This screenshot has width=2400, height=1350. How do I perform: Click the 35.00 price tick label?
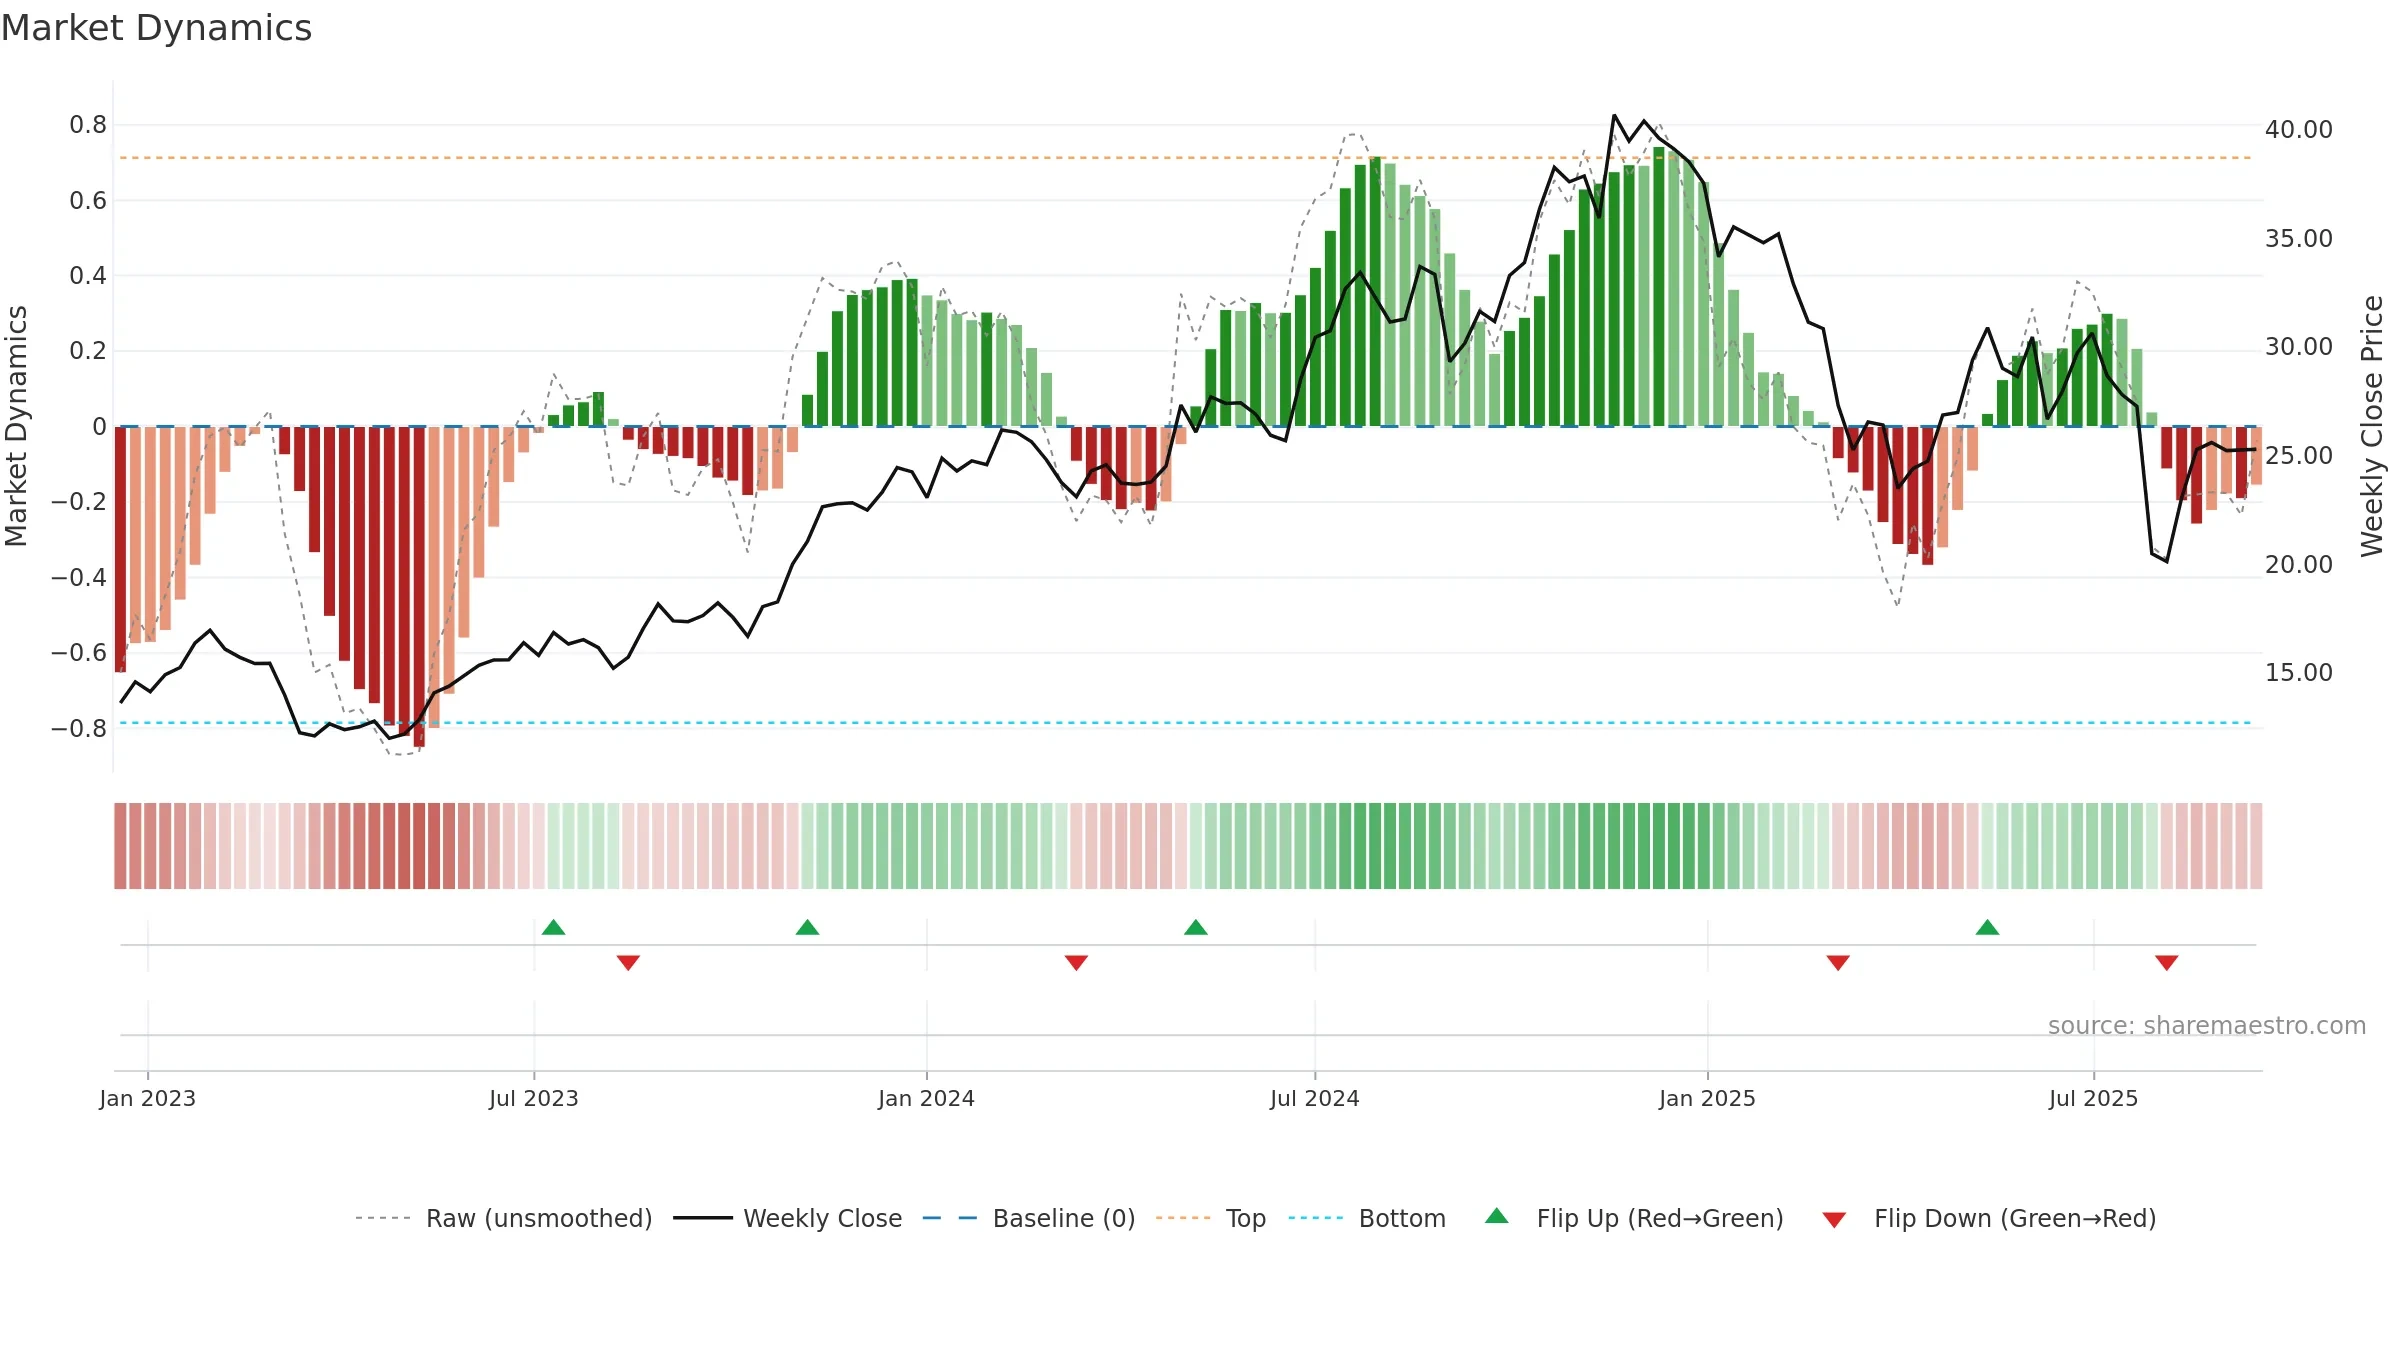[x=2299, y=239]
